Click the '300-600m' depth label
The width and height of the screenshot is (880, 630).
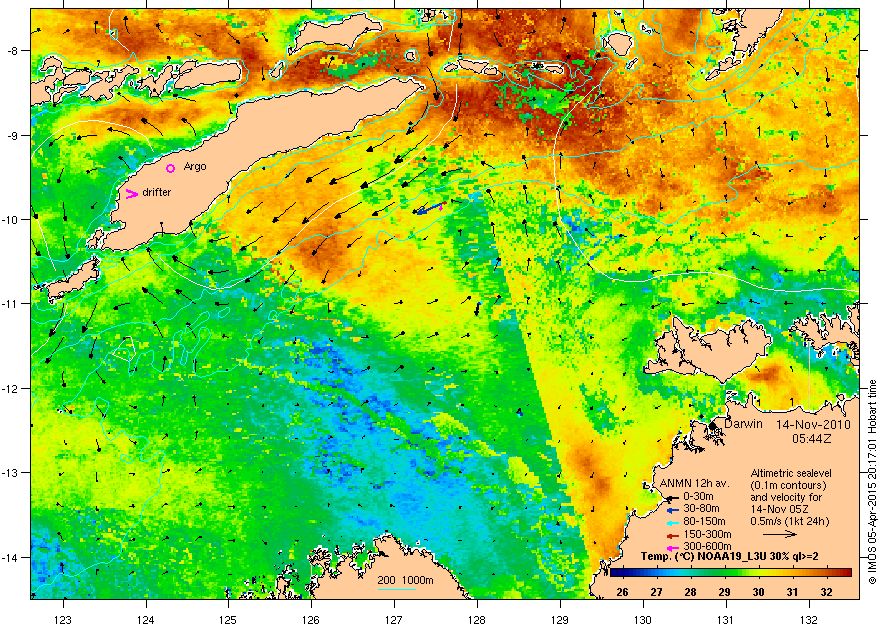(707, 546)
